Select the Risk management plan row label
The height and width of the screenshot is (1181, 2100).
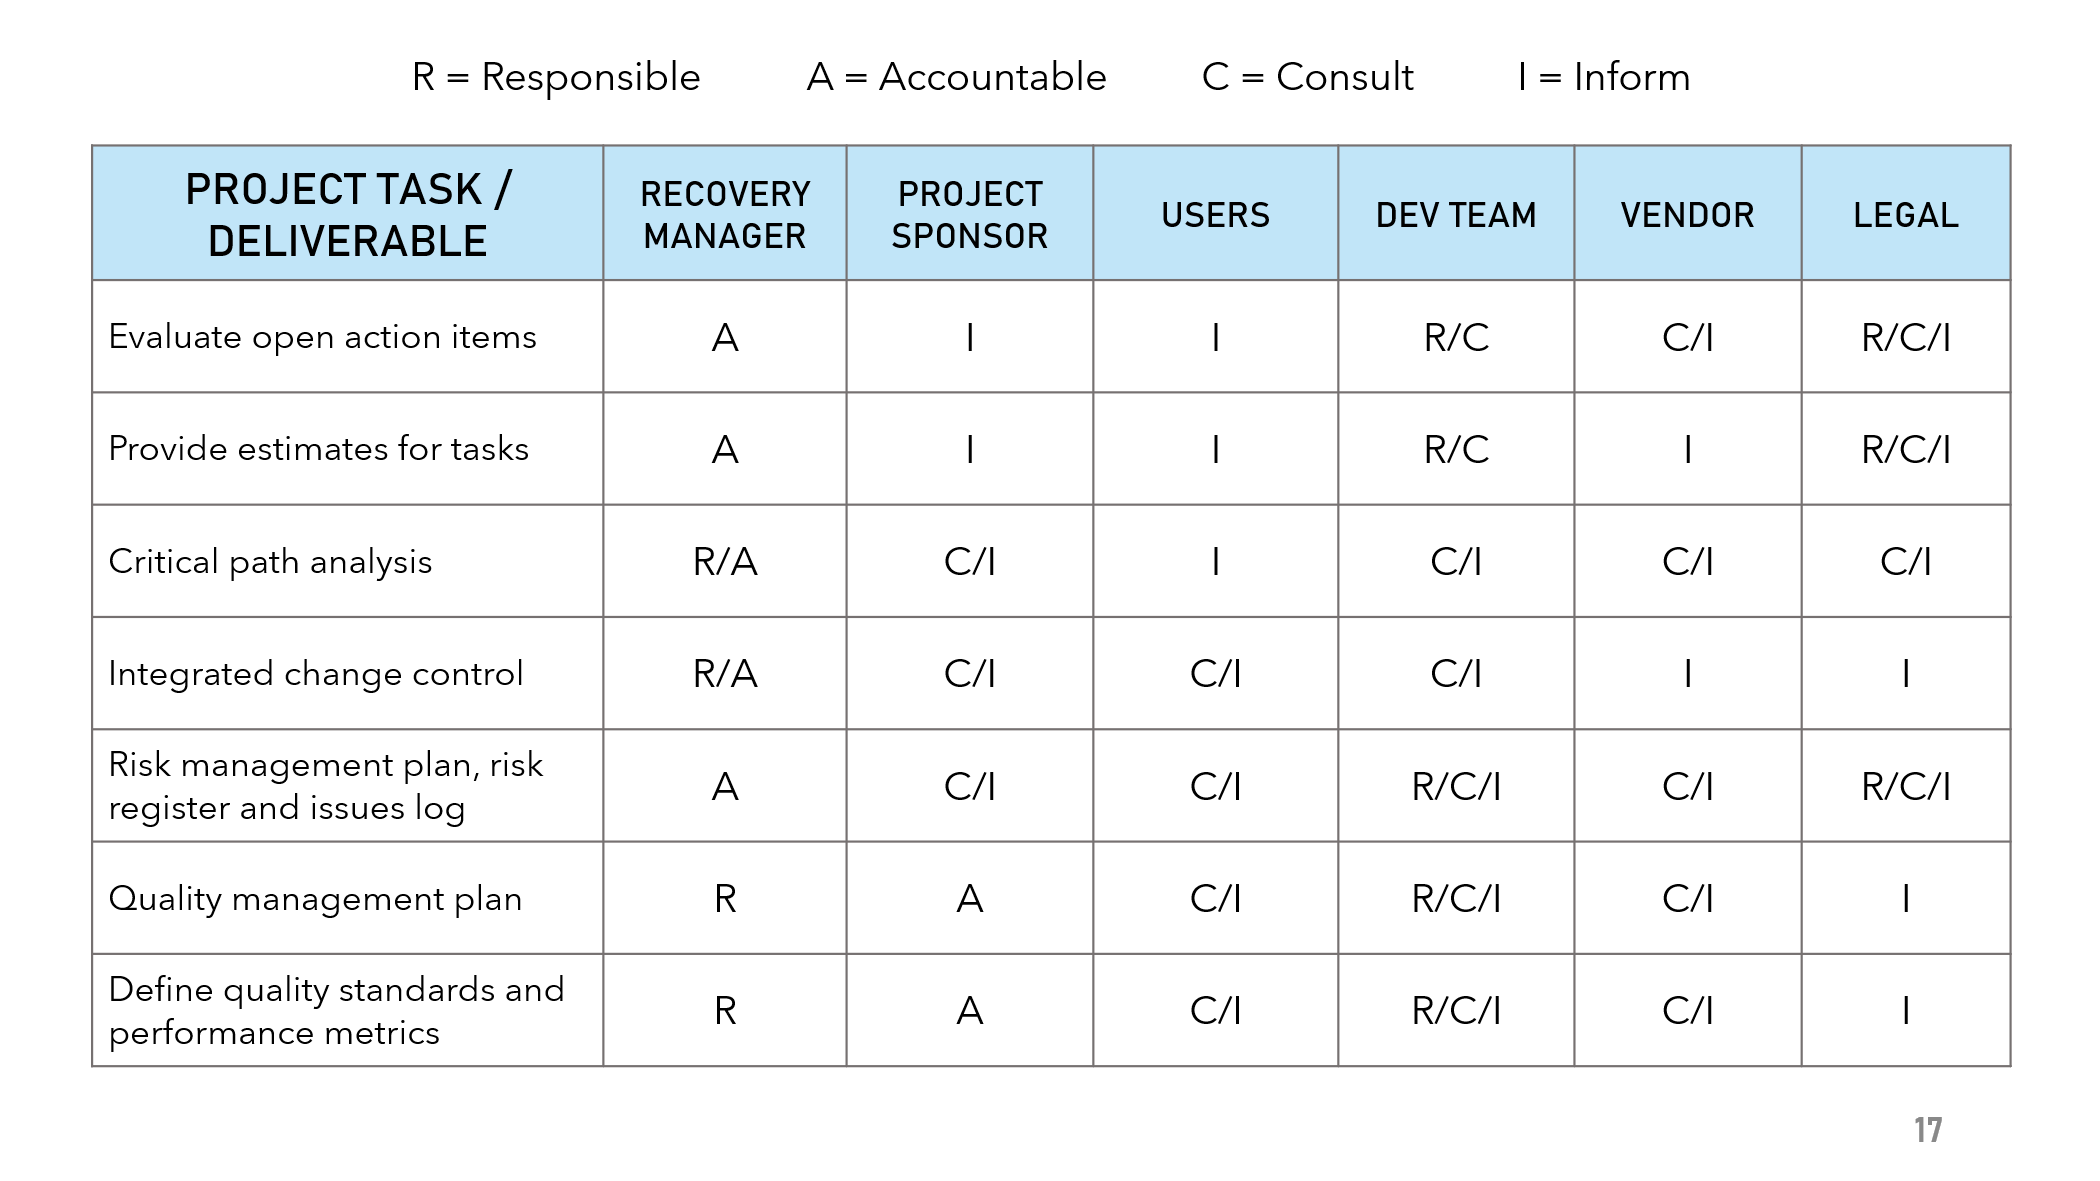[325, 786]
